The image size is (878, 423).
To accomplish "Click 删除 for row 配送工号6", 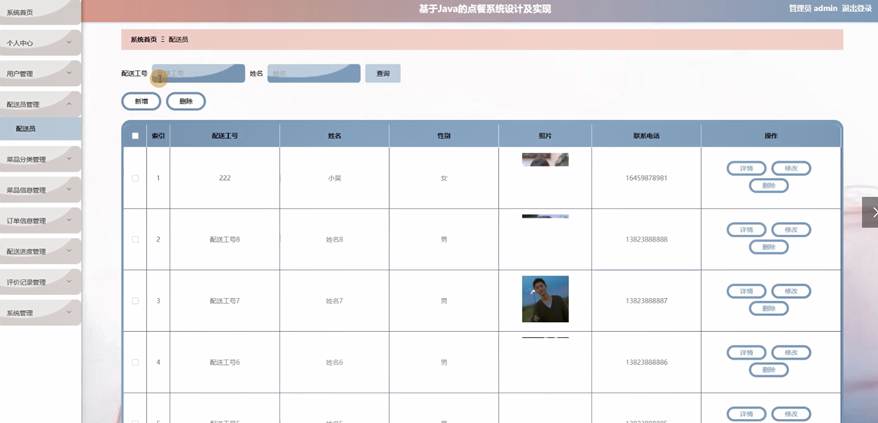I will point(769,370).
